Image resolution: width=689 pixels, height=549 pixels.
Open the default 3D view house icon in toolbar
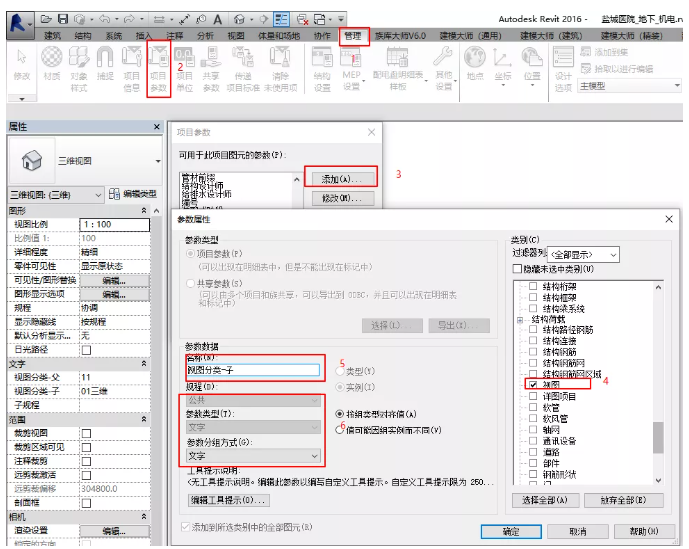tap(239, 19)
